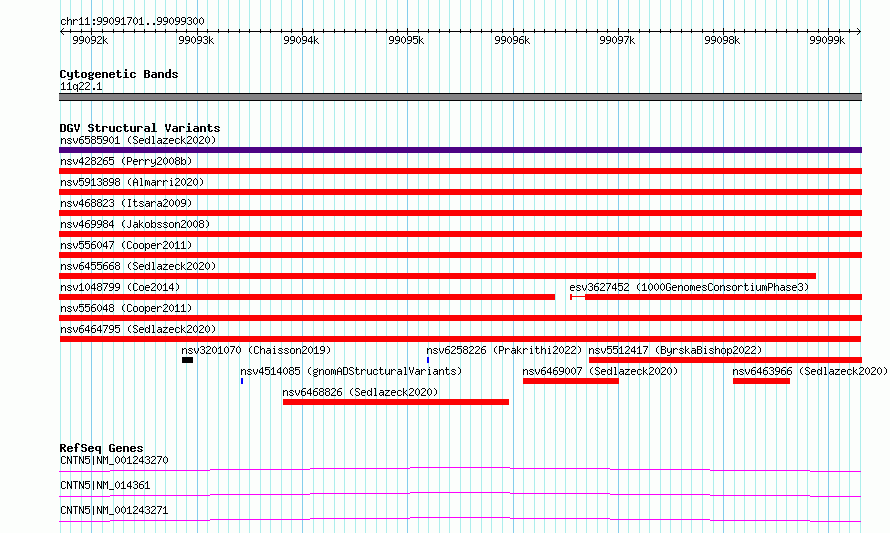Click the Cytogenetic Bands track title
The image size is (890, 533).
119,74
